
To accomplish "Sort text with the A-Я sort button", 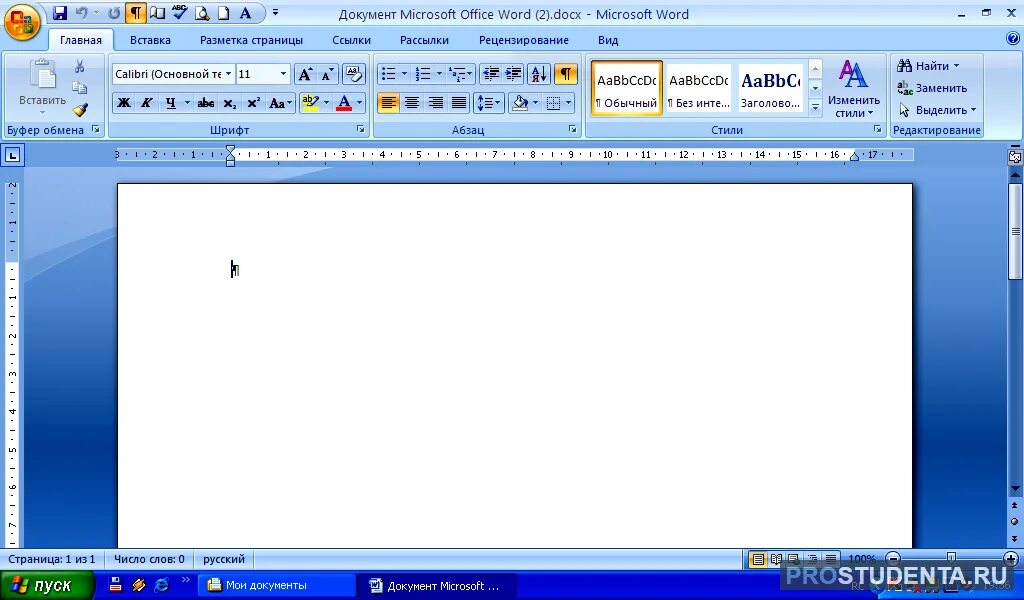I will coord(539,74).
